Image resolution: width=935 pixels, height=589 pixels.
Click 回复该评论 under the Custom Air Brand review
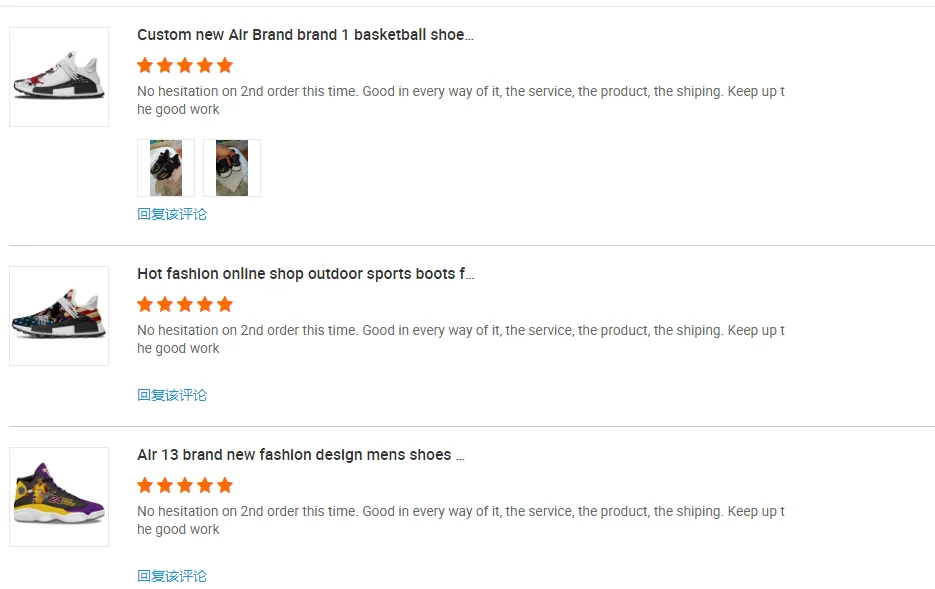pos(172,214)
